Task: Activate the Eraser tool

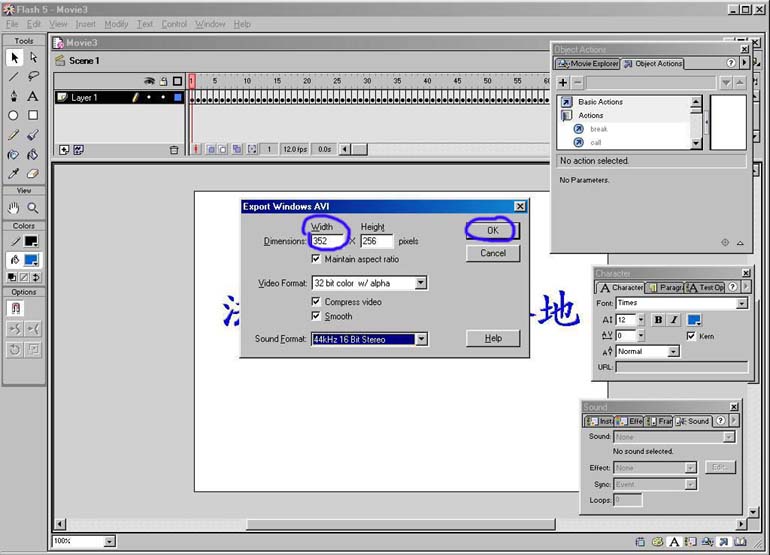Action: pyautogui.click(x=33, y=173)
